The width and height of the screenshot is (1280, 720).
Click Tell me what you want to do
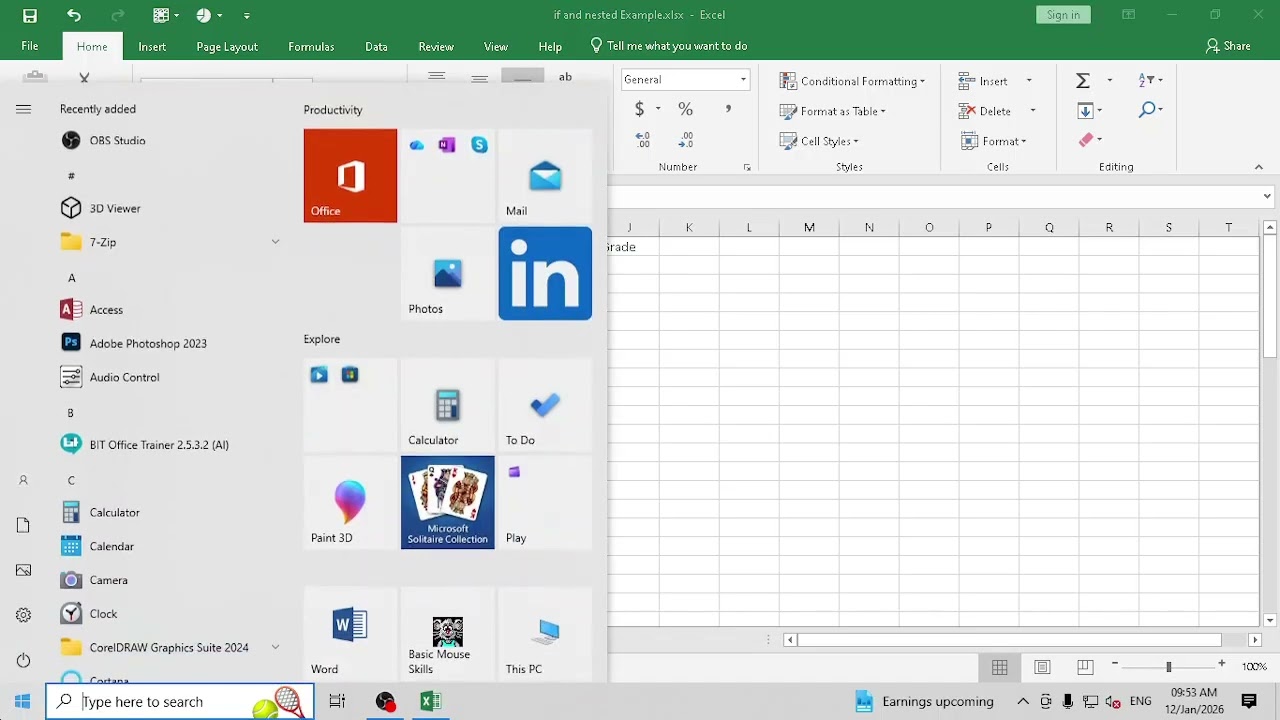coord(669,46)
